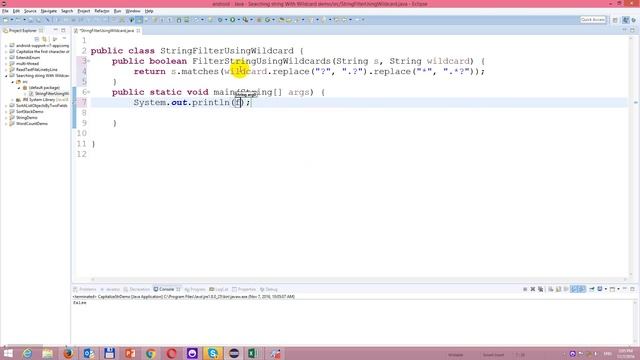Expand the JRE System Library node

[13, 100]
